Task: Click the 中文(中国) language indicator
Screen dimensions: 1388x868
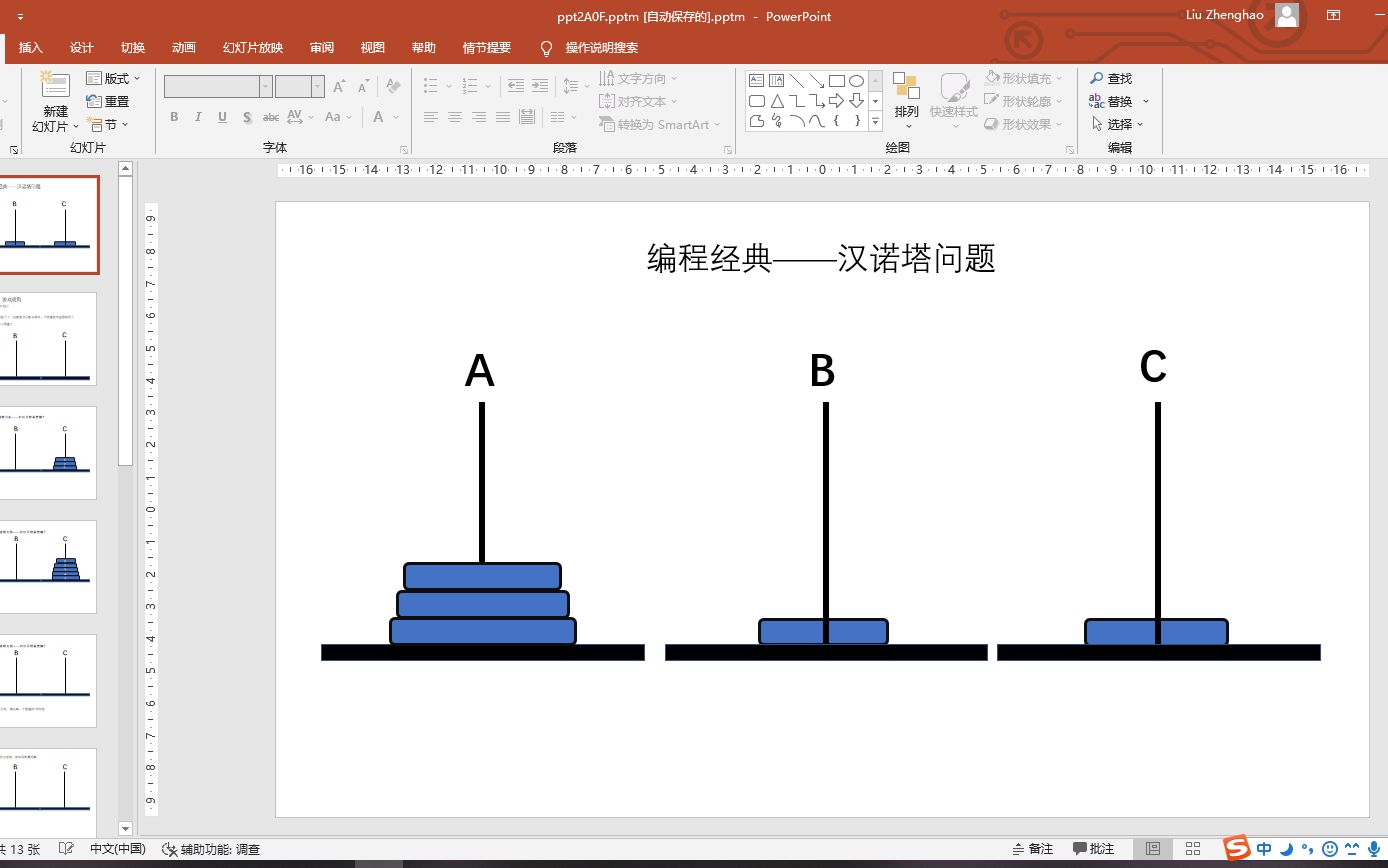Action: (x=118, y=849)
